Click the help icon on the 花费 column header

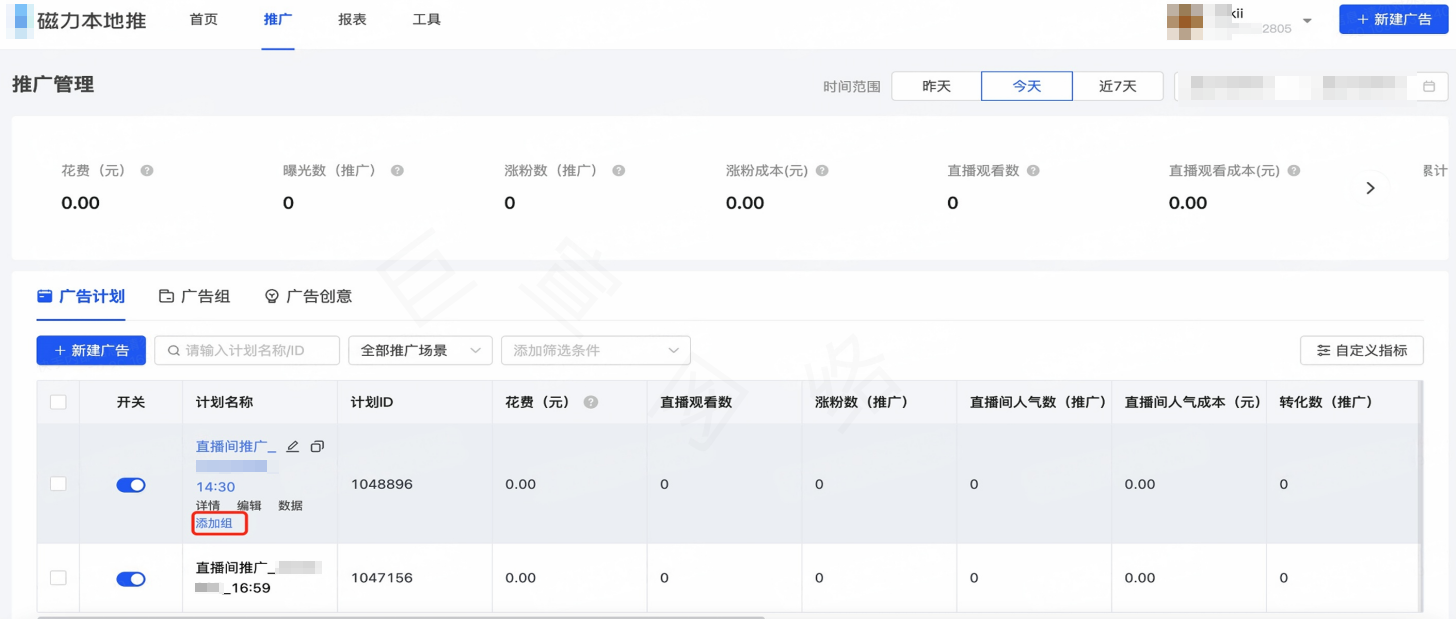click(593, 400)
